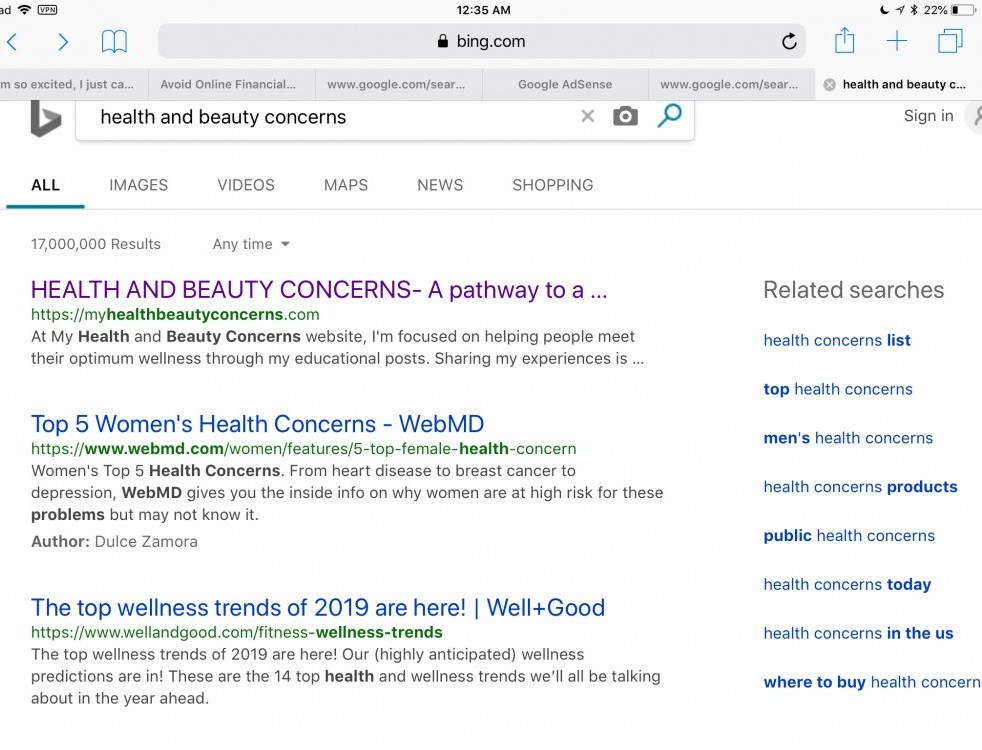Open the Any time filter dropdown
982x750 pixels.
point(251,244)
